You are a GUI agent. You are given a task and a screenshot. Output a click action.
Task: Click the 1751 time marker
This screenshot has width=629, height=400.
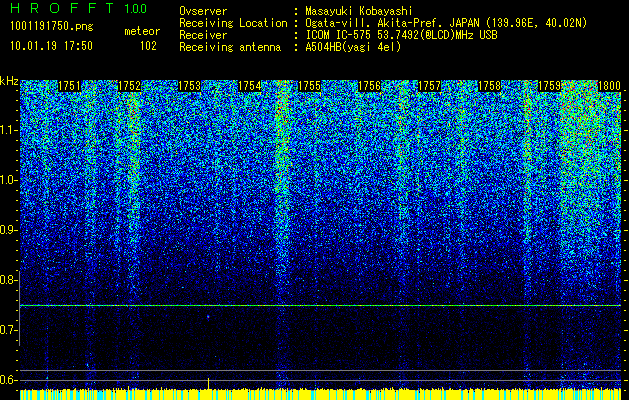pyautogui.click(x=69, y=86)
